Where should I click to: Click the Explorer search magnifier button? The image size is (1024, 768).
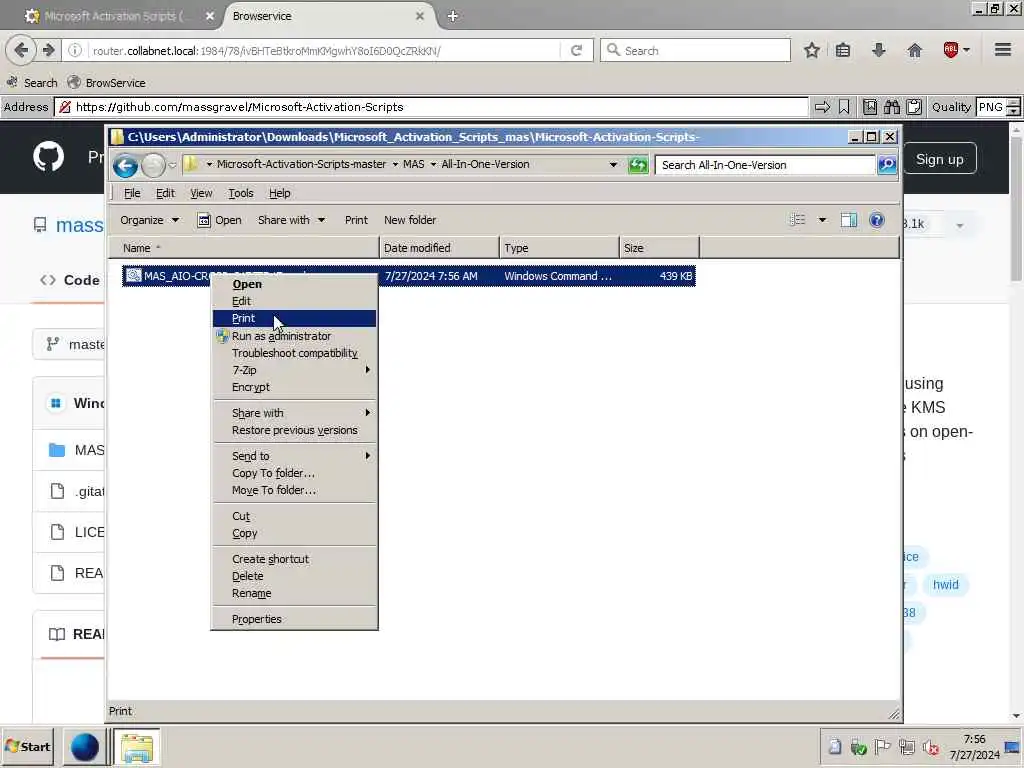(887, 165)
